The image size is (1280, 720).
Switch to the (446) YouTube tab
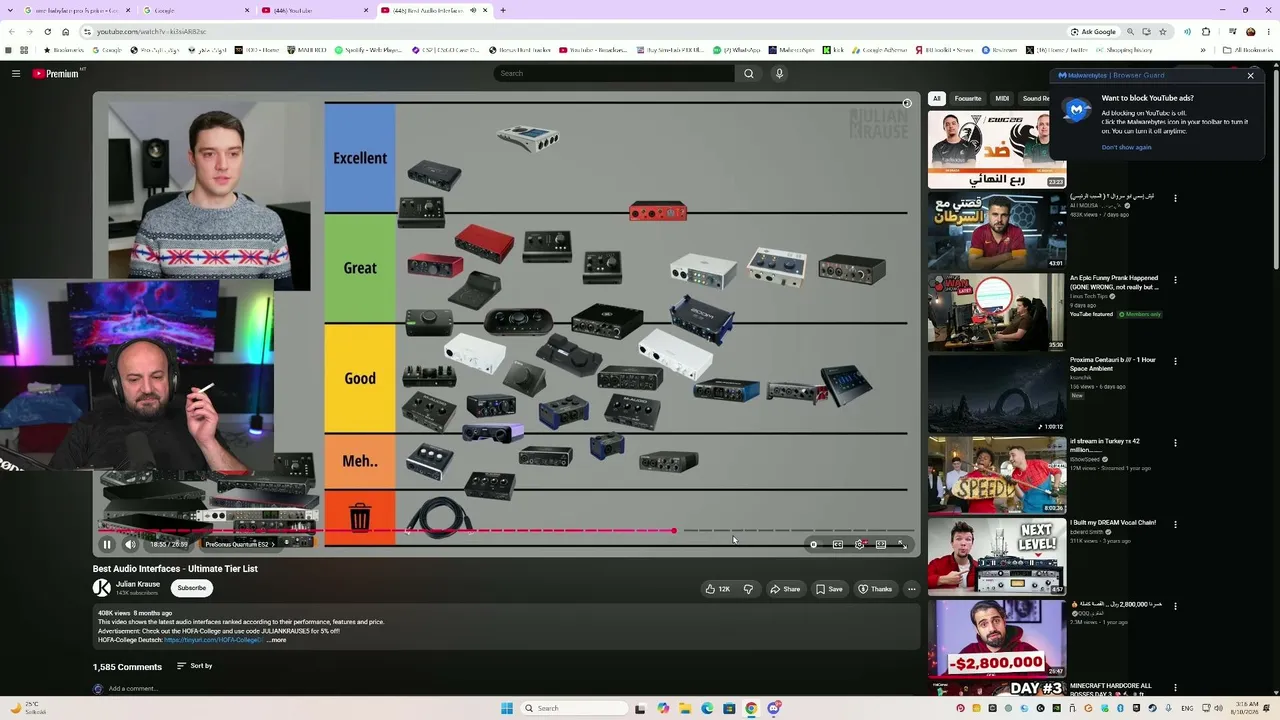[314, 10]
